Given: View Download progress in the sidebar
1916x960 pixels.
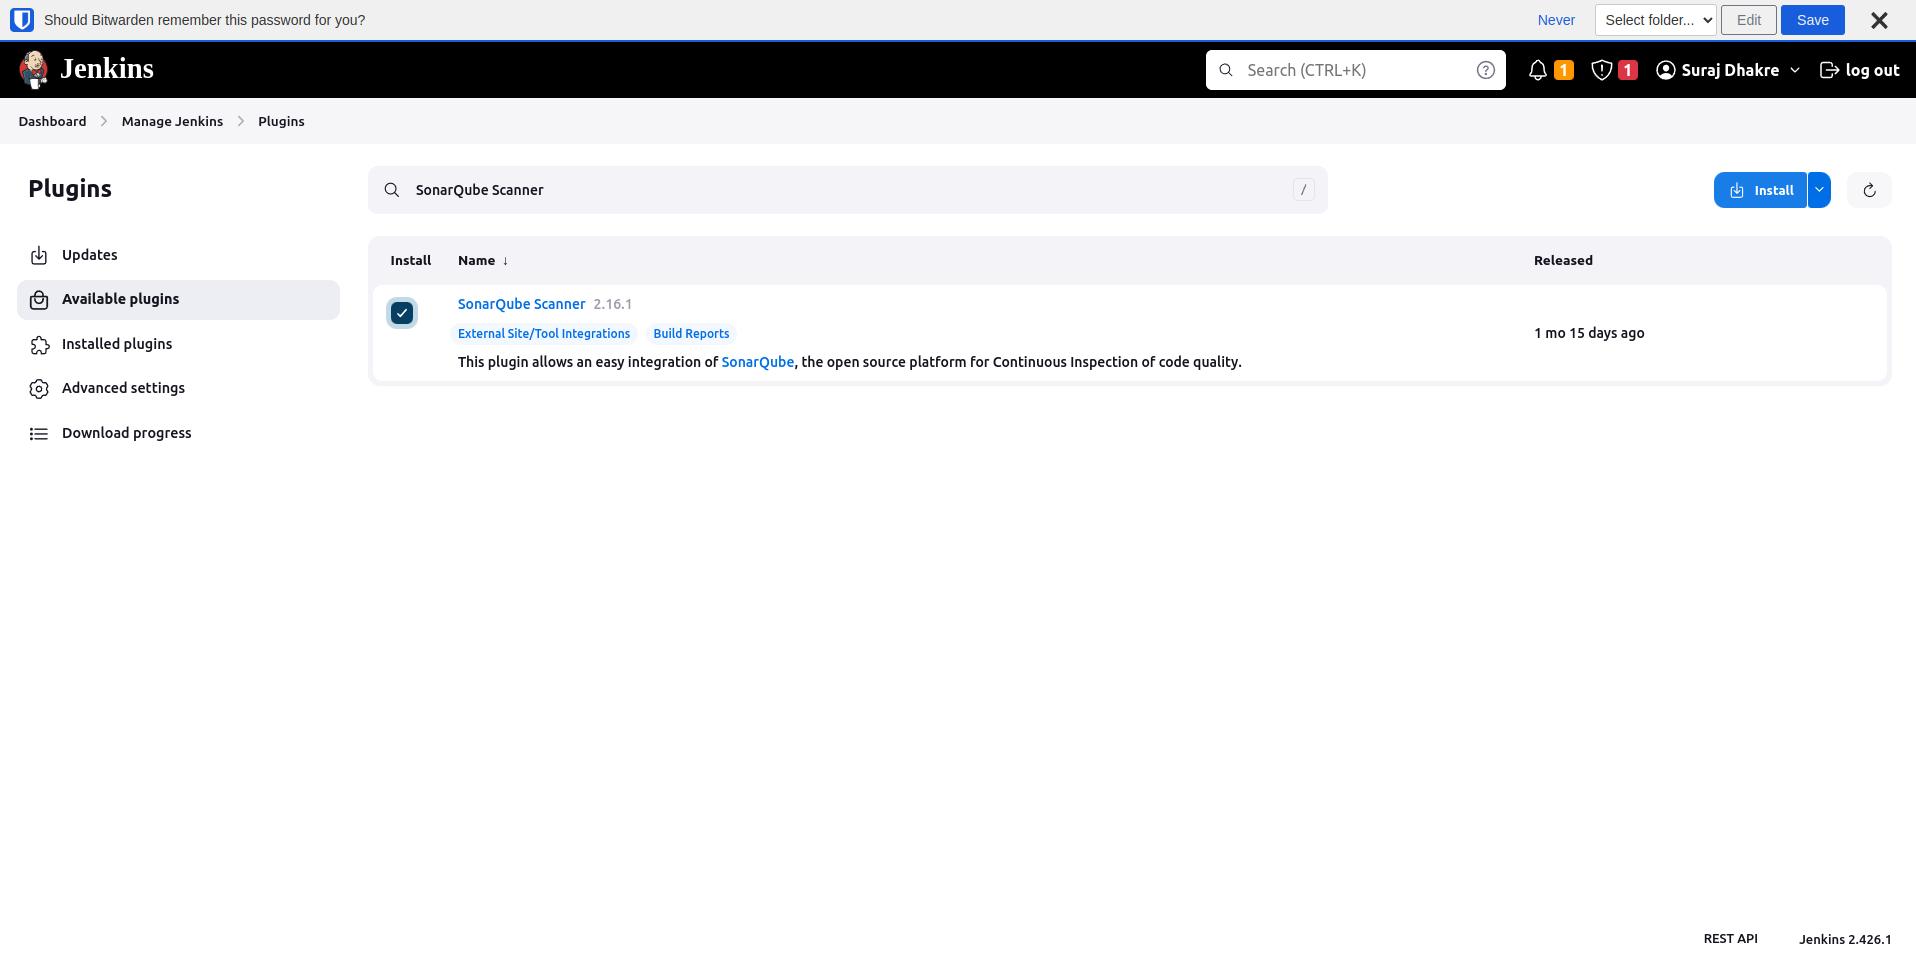Looking at the screenshot, I should (x=126, y=432).
